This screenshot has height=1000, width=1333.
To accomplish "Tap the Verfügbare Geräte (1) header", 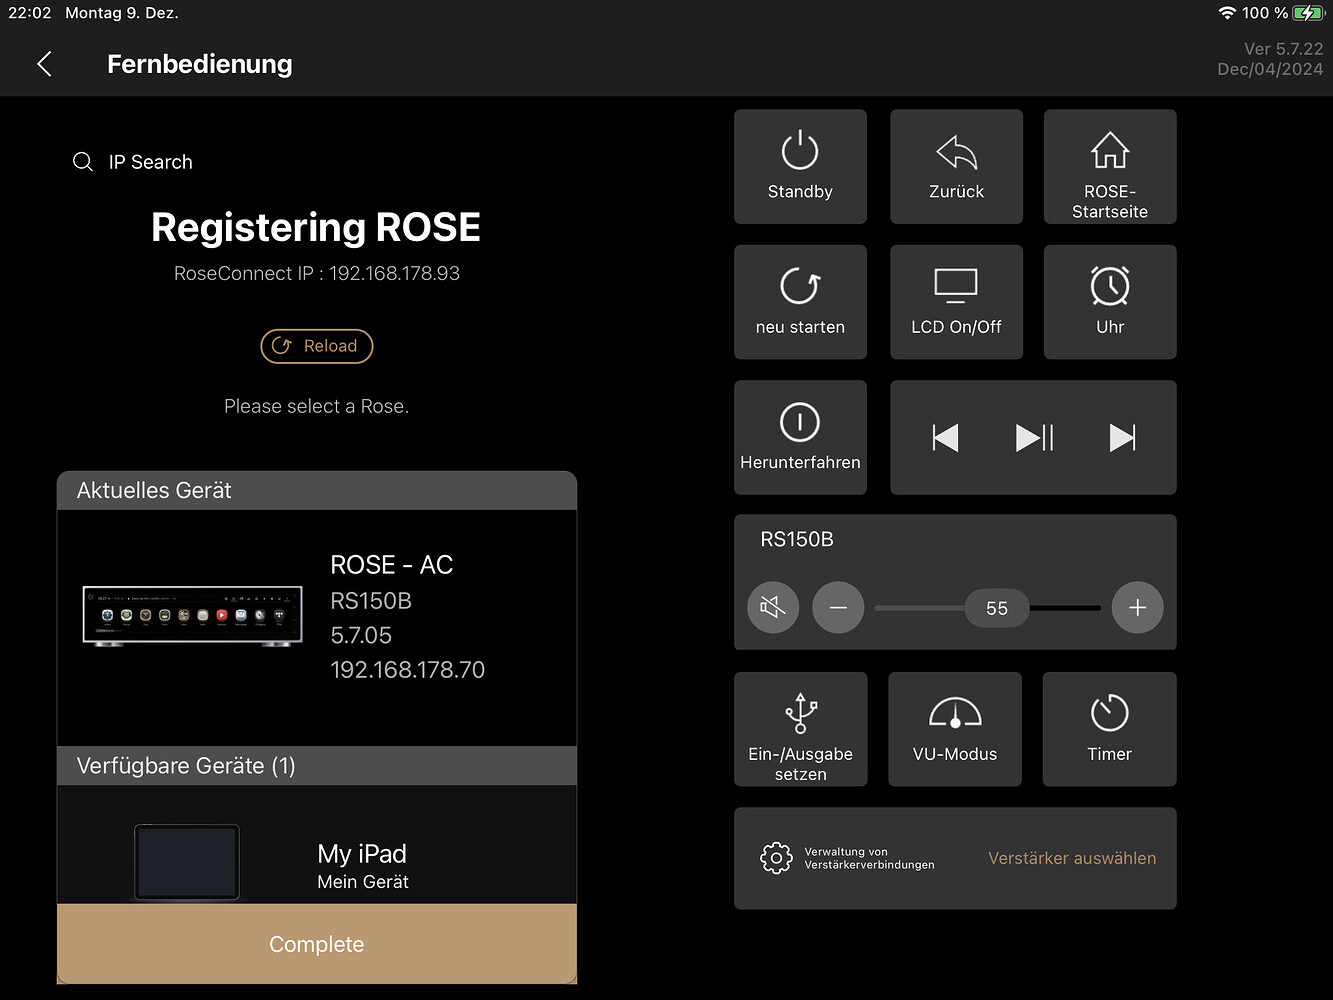I will (317, 766).
